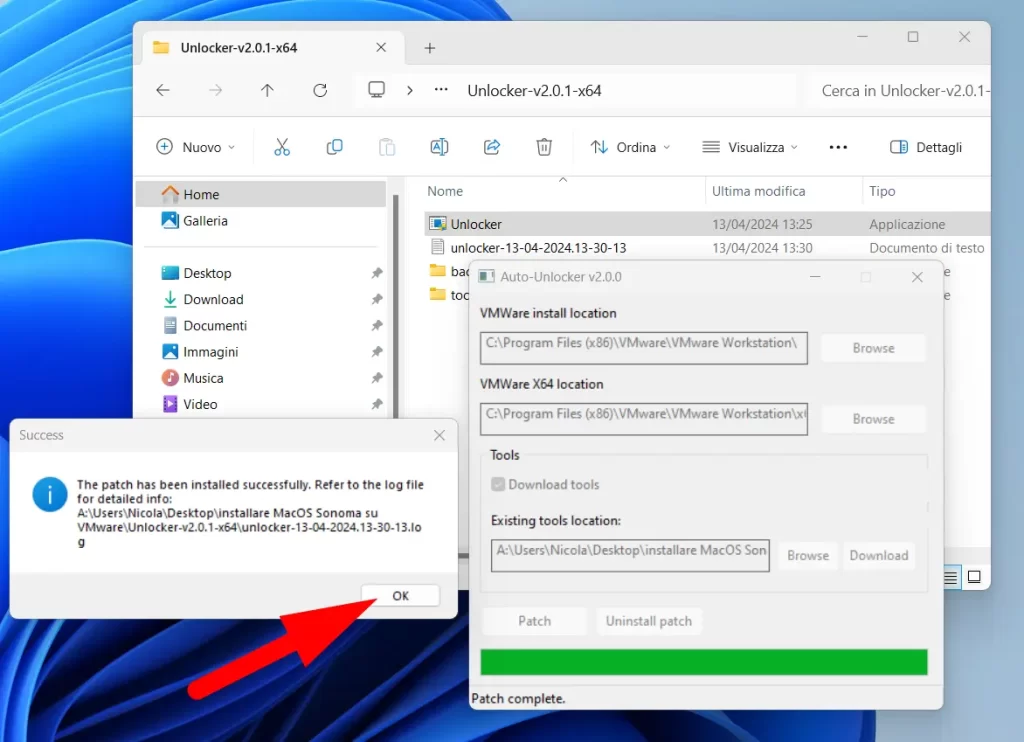Browse for existing tools location

click(808, 556)
